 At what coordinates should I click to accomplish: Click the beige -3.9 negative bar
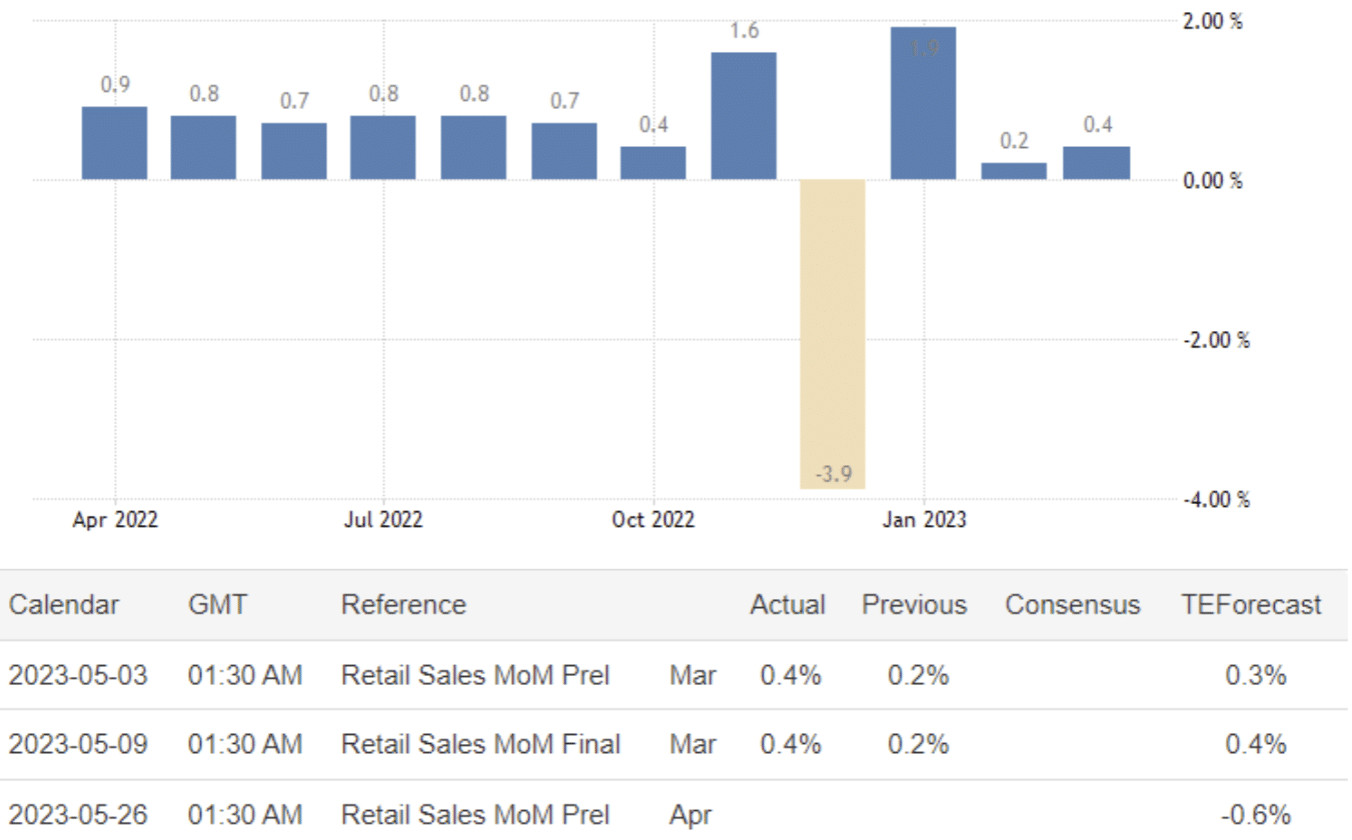tap(832, 334)
